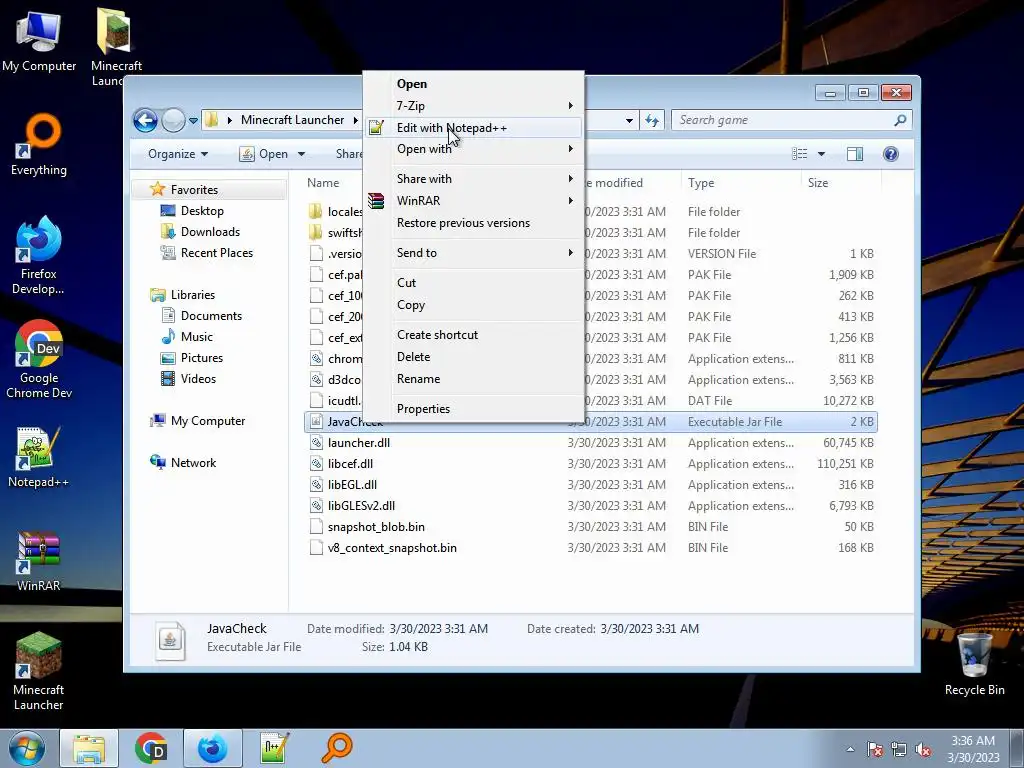1024x768 pixels.
Task: Click the change view icon
Action: tap(799, 154)
